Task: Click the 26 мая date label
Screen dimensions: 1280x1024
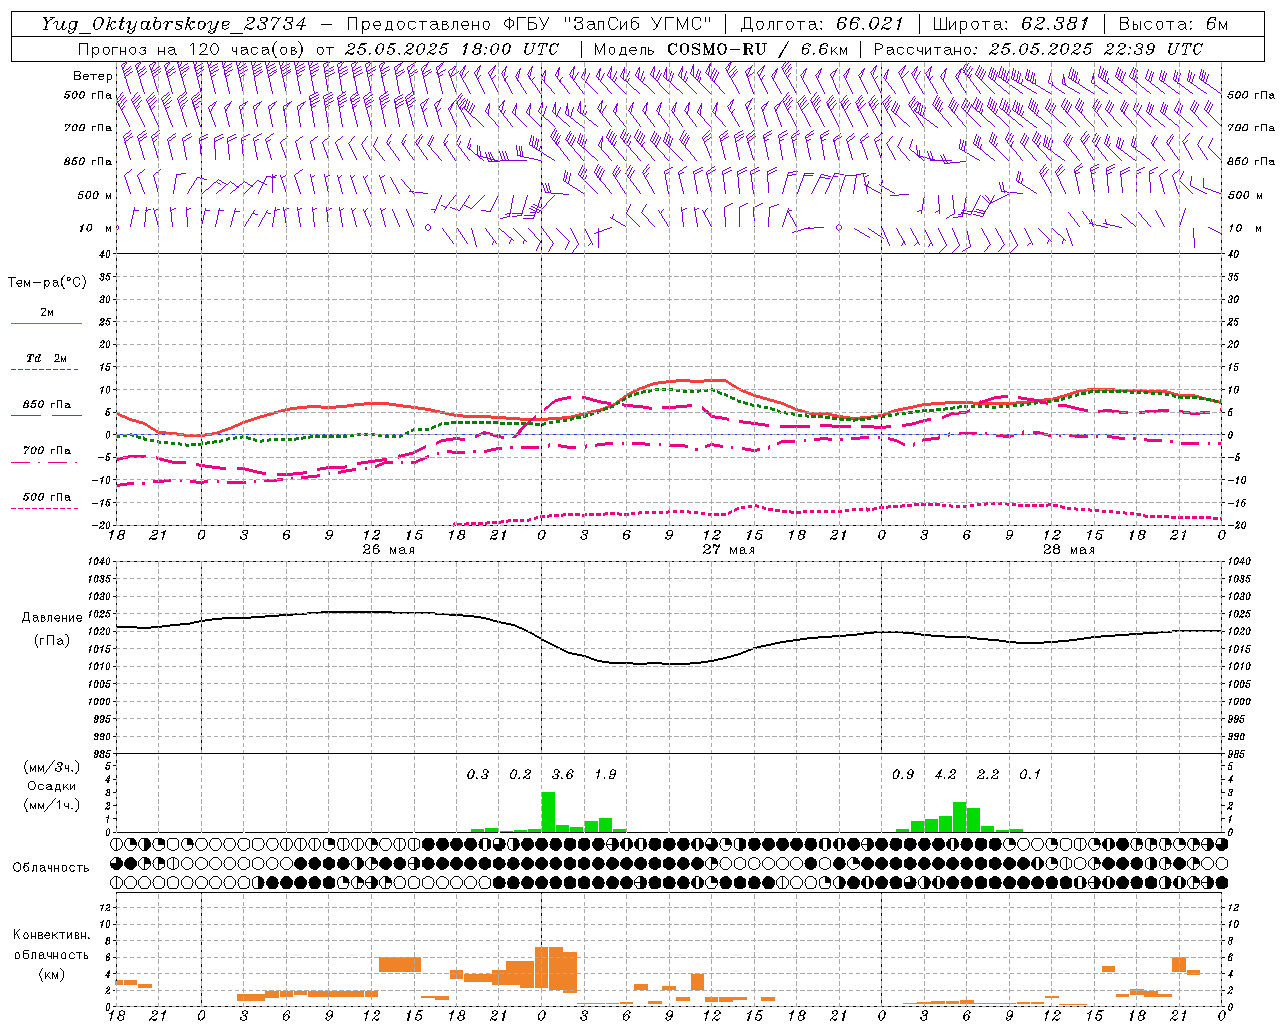Action: (x=388, y=550)
